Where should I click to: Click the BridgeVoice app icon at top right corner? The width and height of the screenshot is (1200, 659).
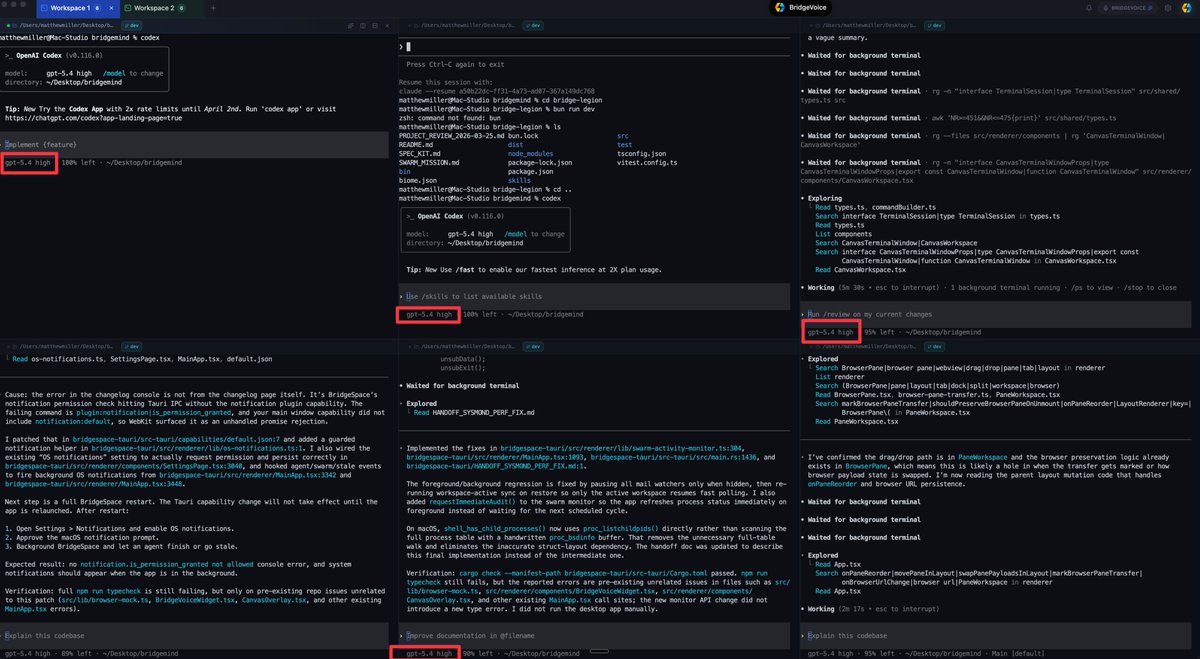(x=1187, y=8)
